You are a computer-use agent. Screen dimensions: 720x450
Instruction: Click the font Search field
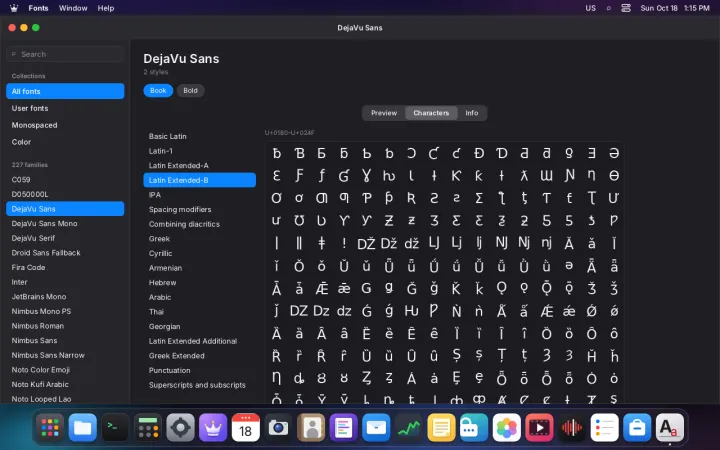coord(65,54)
